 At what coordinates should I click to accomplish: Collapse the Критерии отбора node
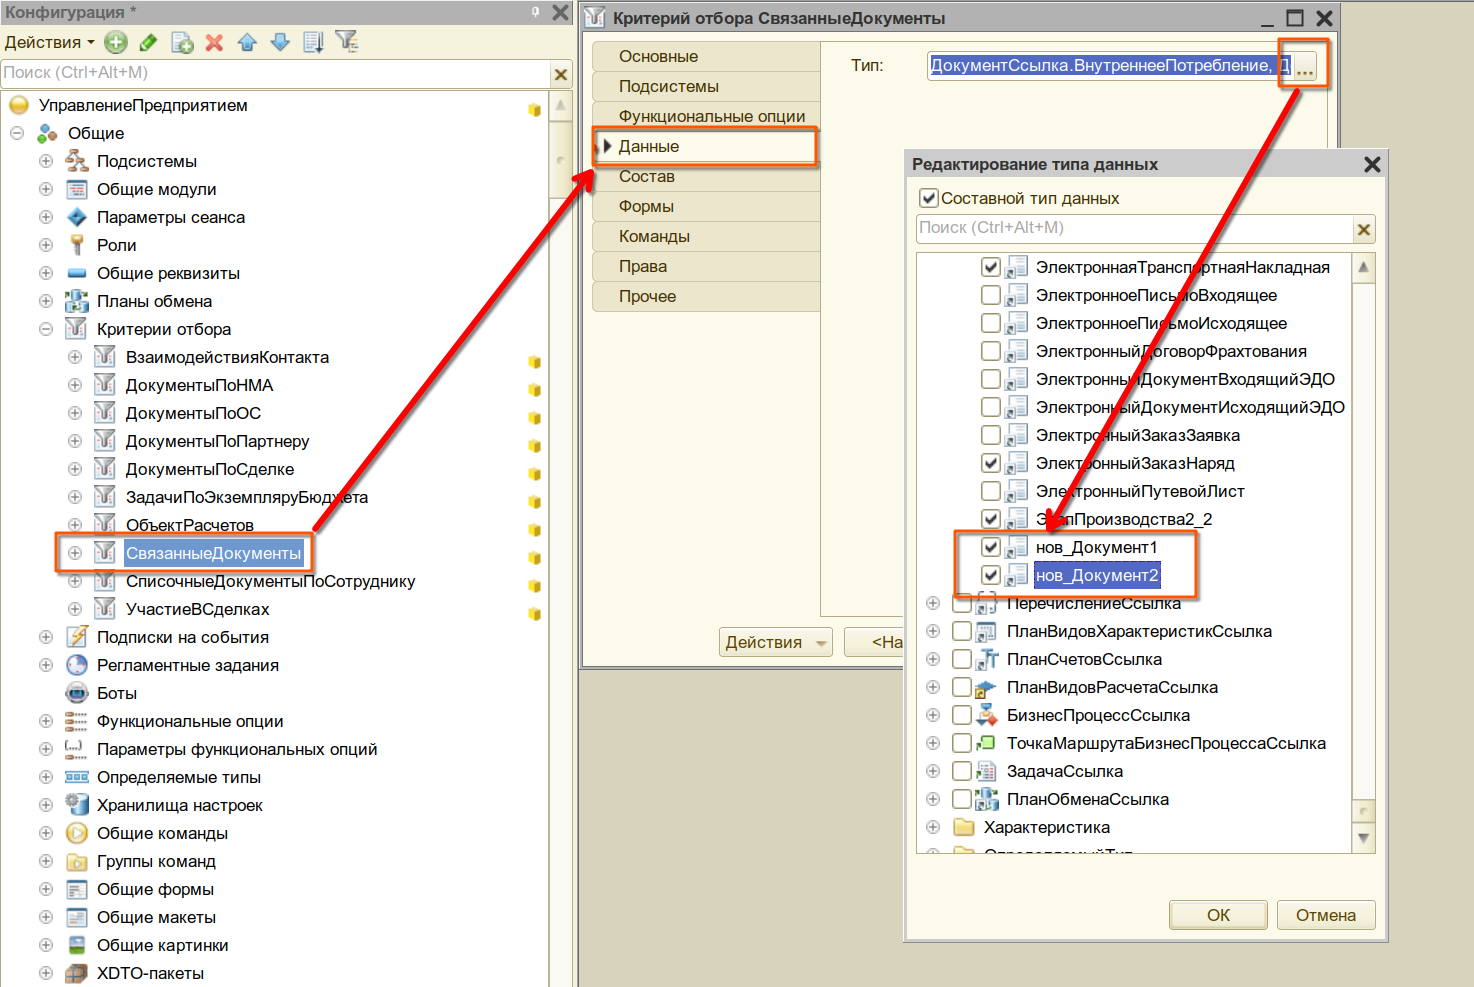point(46,329)
